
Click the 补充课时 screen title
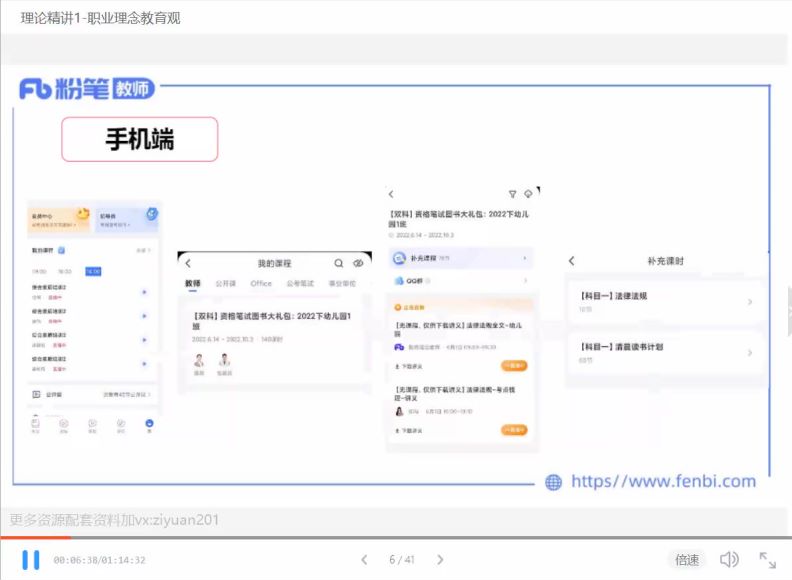pyautogui.click(x=666, y=261)
